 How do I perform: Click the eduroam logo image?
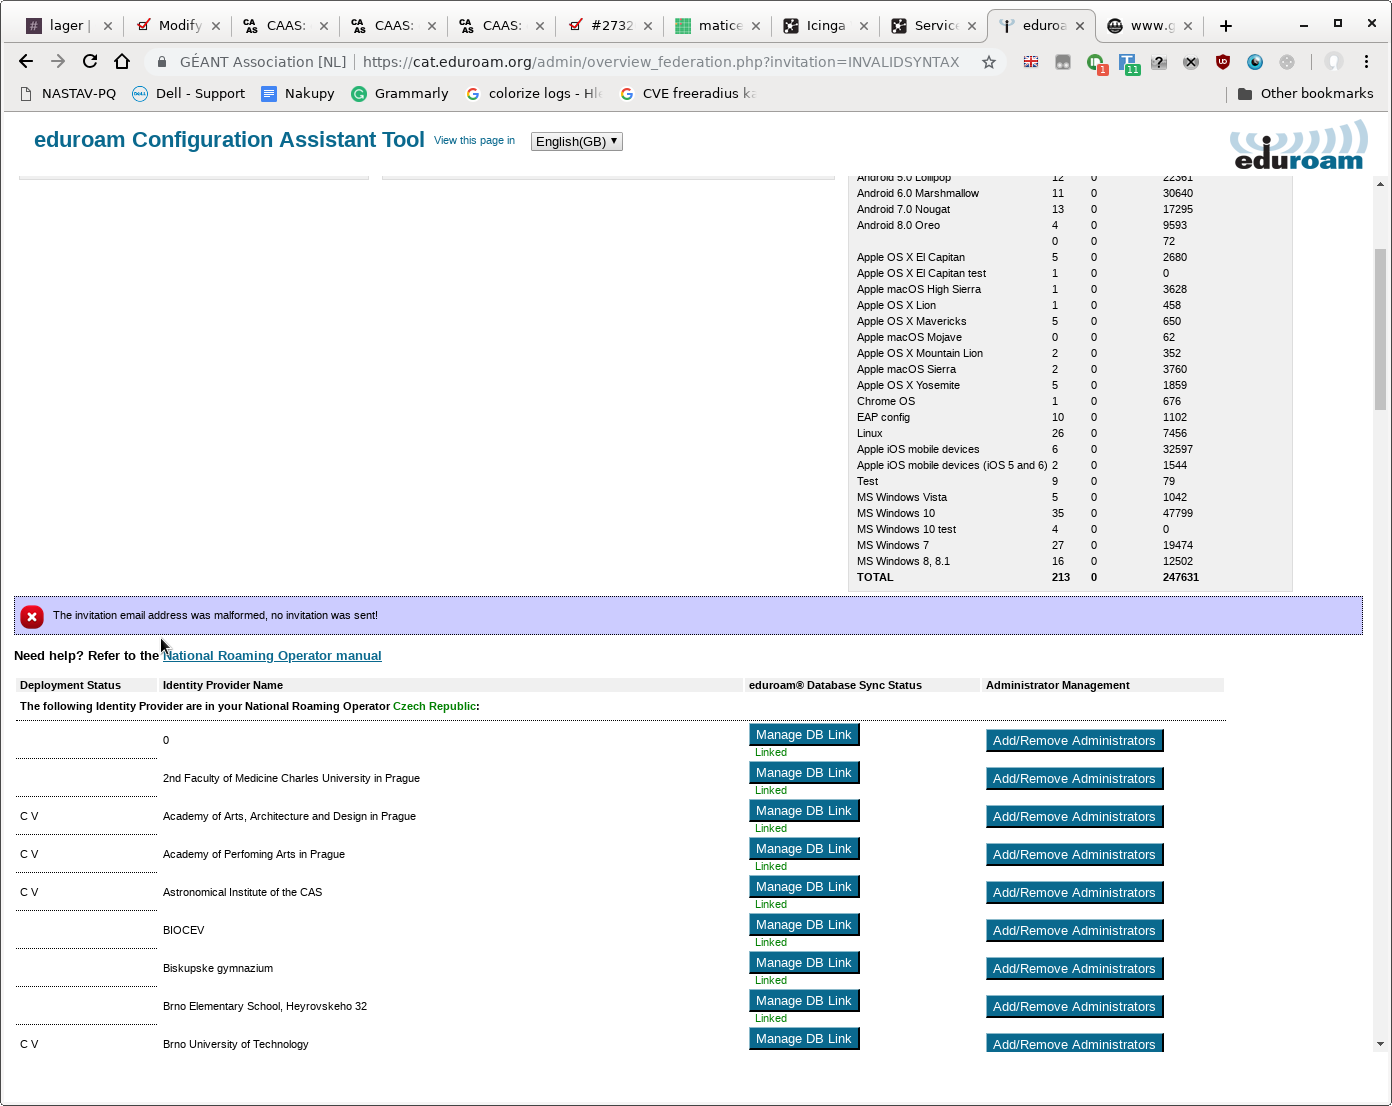(x=1298, y=146)
